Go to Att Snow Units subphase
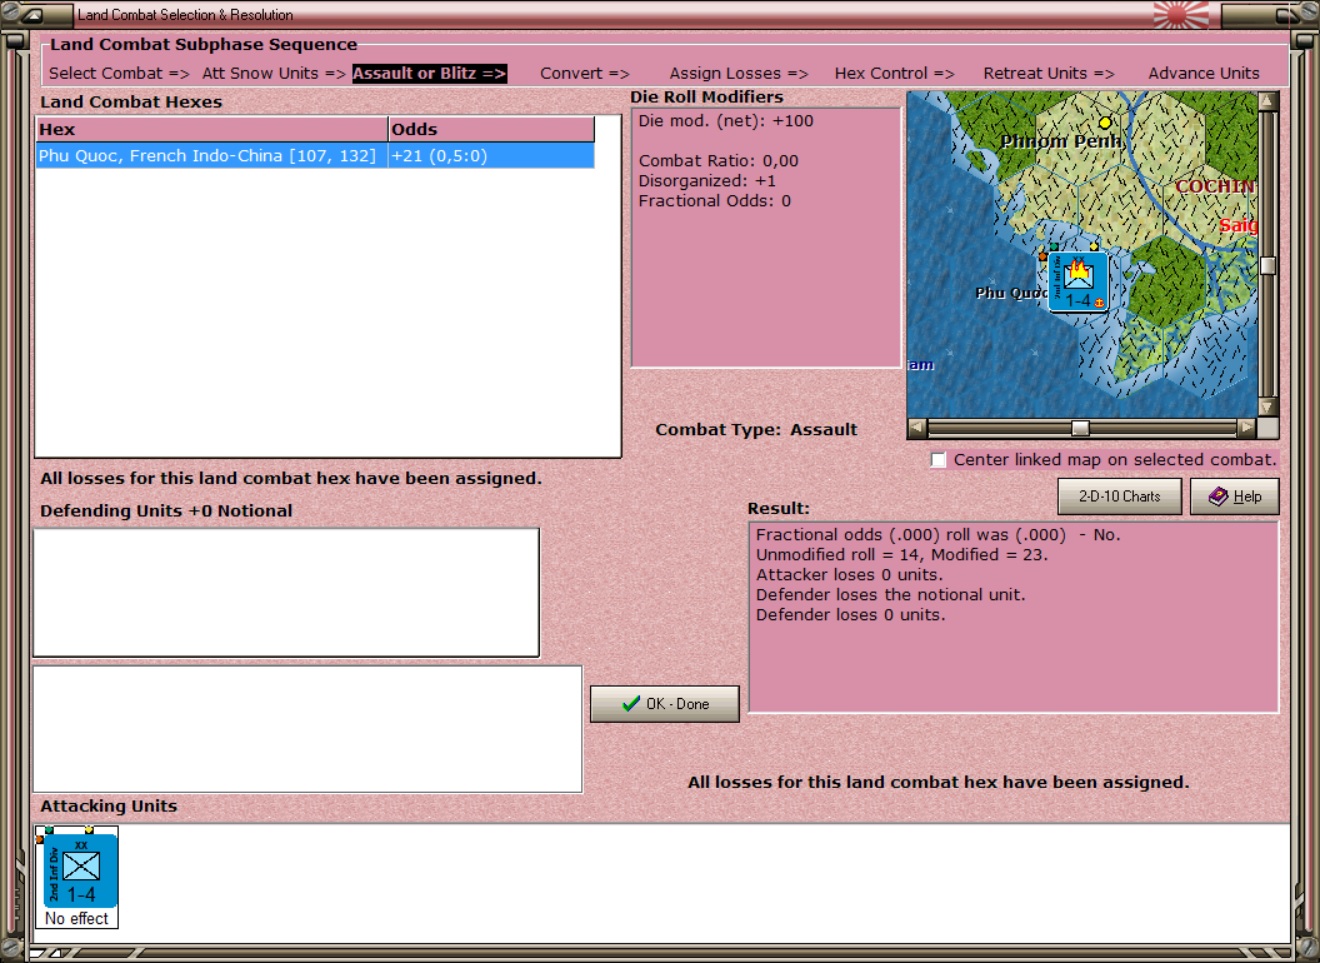Viewport: 1320px width, 963px height. [273, 73]
